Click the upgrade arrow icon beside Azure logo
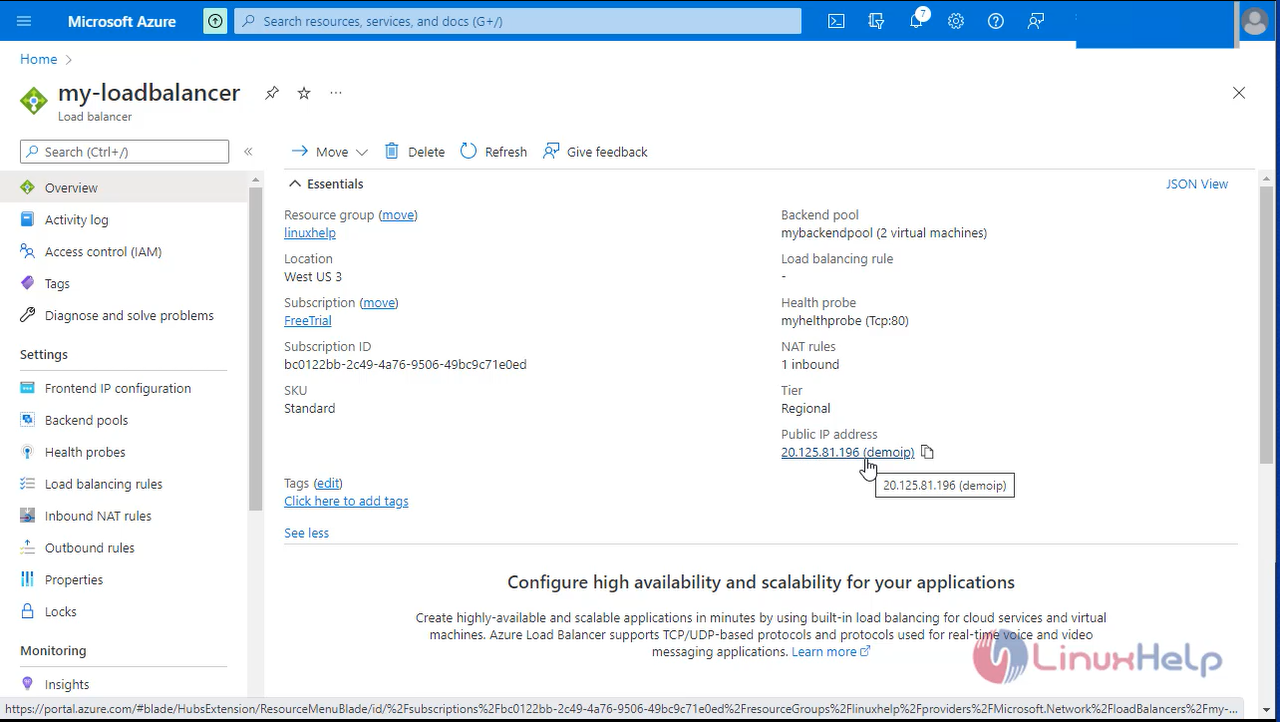Viewport: 1280px width, 722px height. point(215,21)
